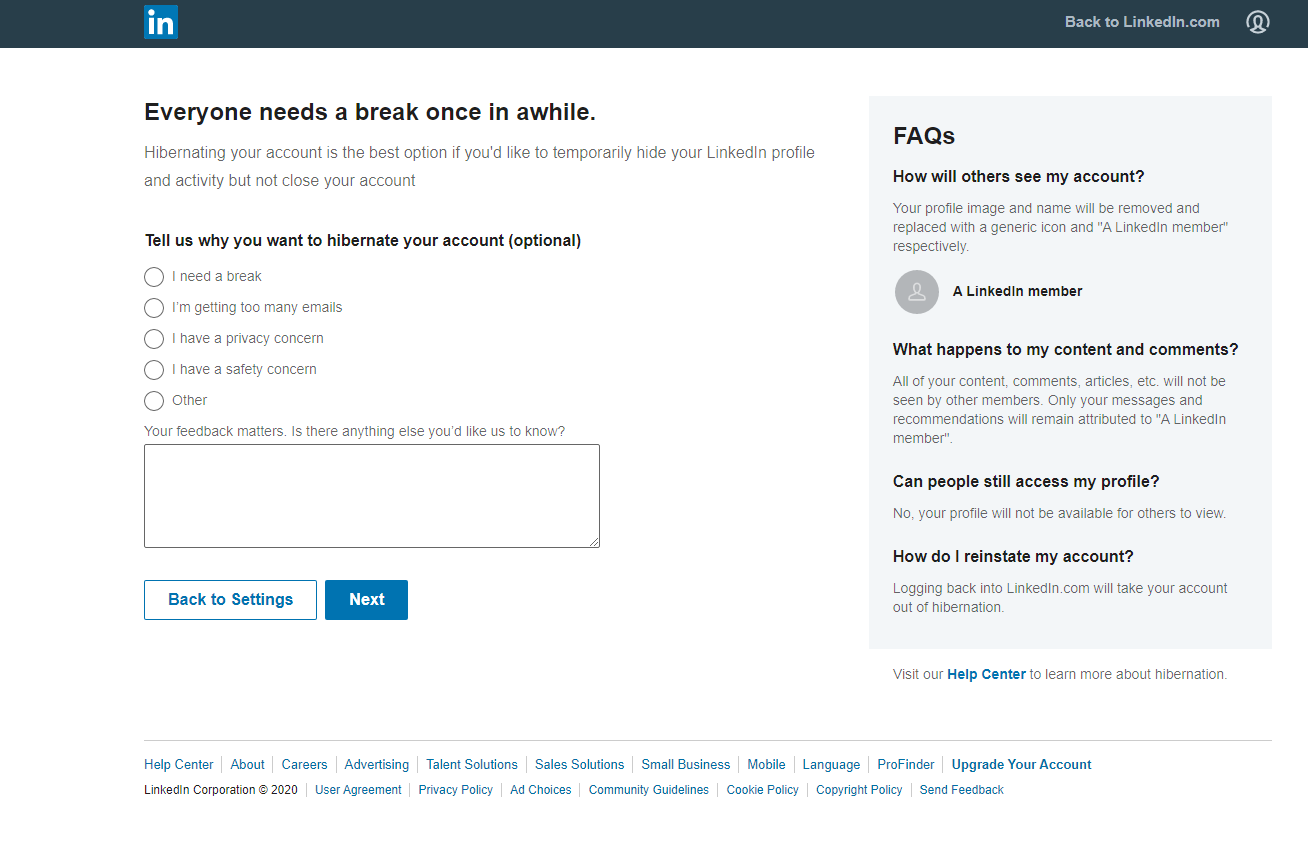Screen dimensions: 1308x844
Task: Open the Copyright Policy link
Action: [859, 790]
